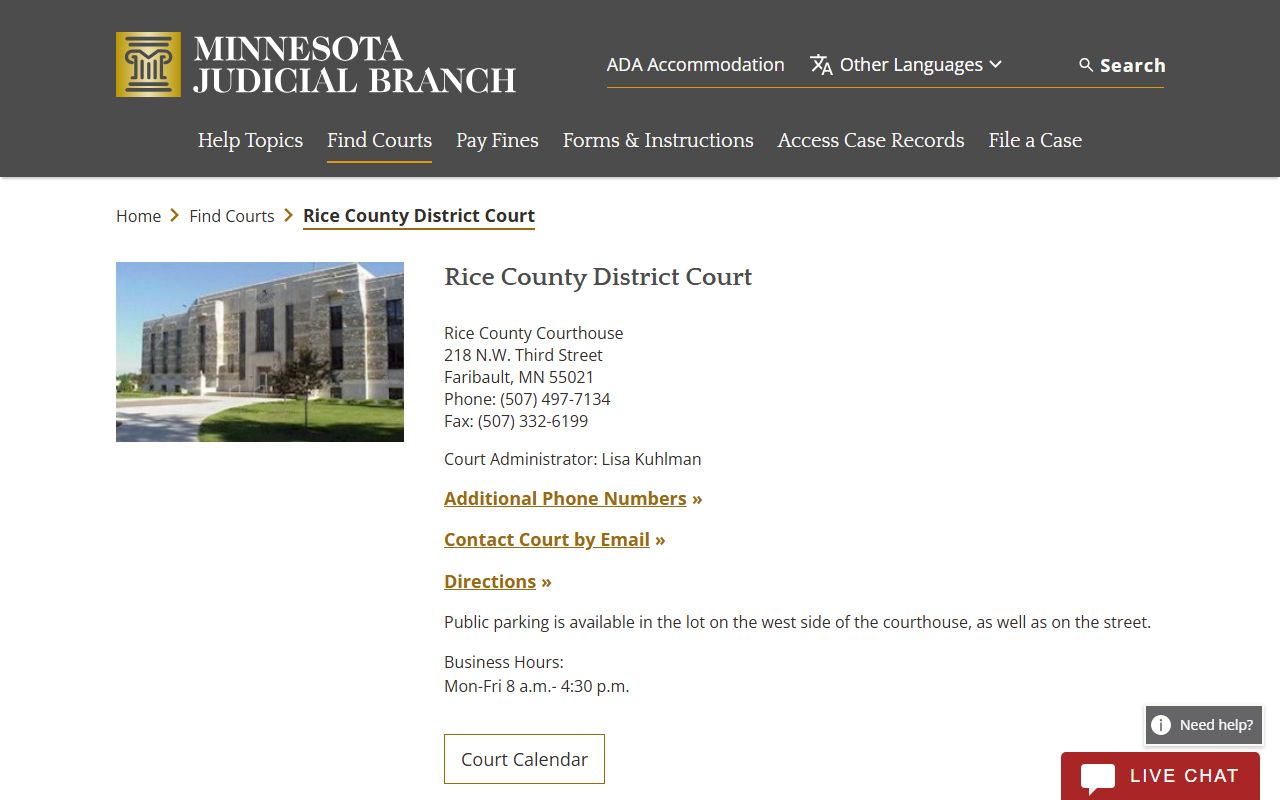The image size is (1280, 800).
Task: Click the Need help? button
Action: point(1203,725)
